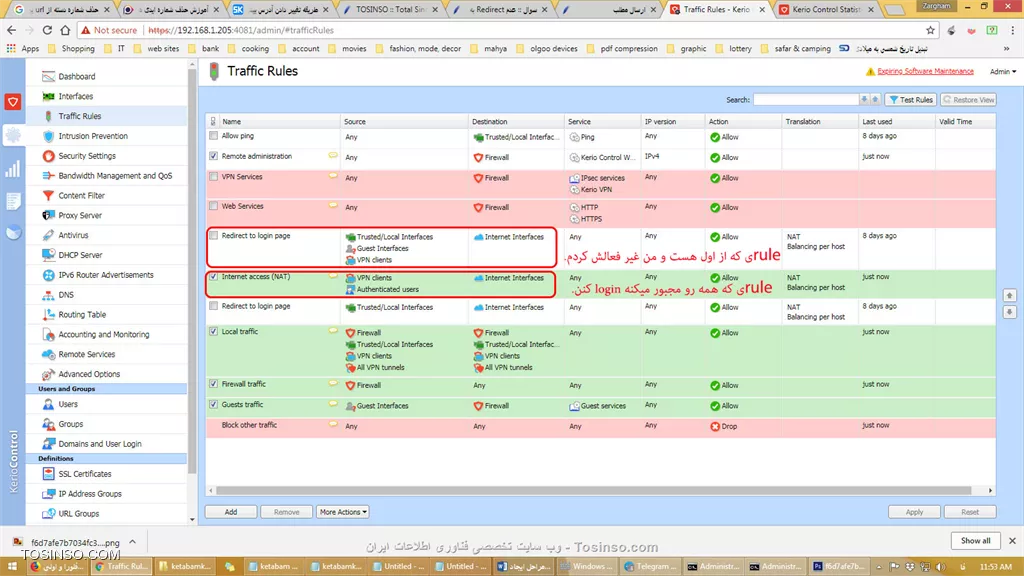Click the Content Filter icon
This screenshot has width=1024, height=576.
tap(49, 196)
